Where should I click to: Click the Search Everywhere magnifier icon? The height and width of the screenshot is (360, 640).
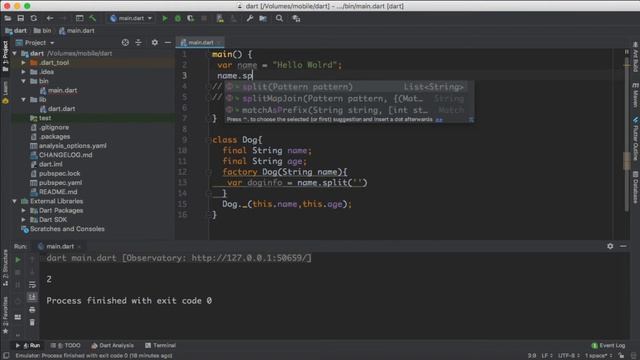pos(279,18)
